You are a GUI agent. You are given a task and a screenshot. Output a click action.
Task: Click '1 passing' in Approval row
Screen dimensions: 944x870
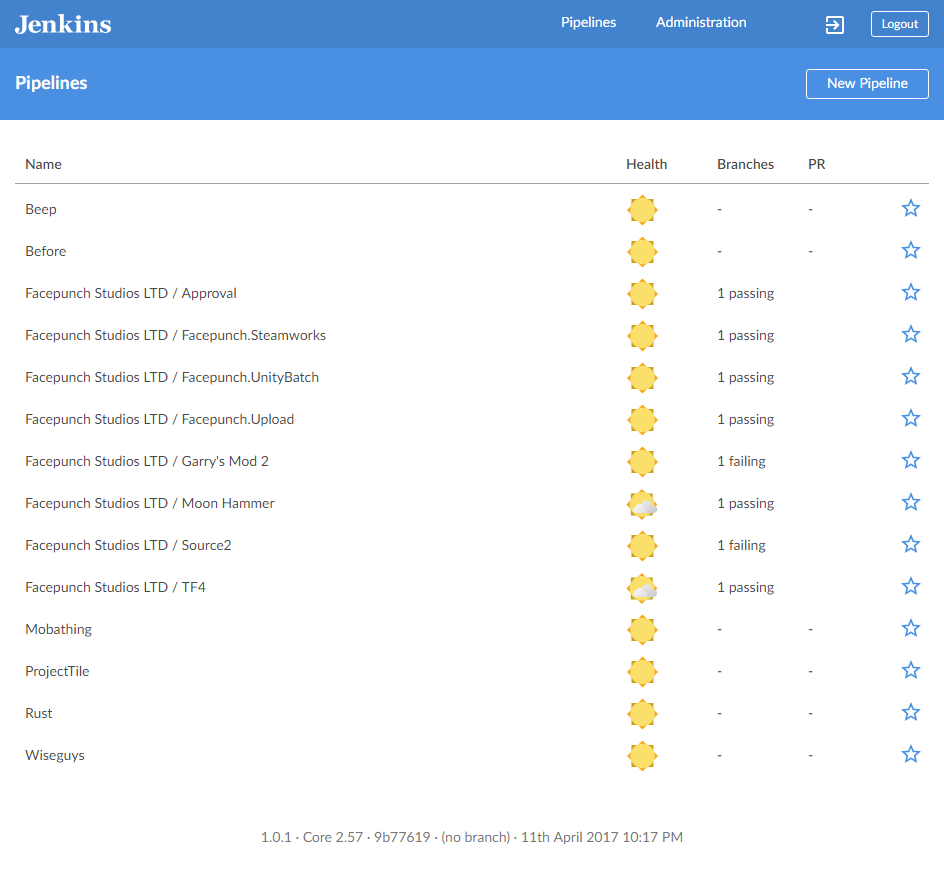(x=745, y=293)
